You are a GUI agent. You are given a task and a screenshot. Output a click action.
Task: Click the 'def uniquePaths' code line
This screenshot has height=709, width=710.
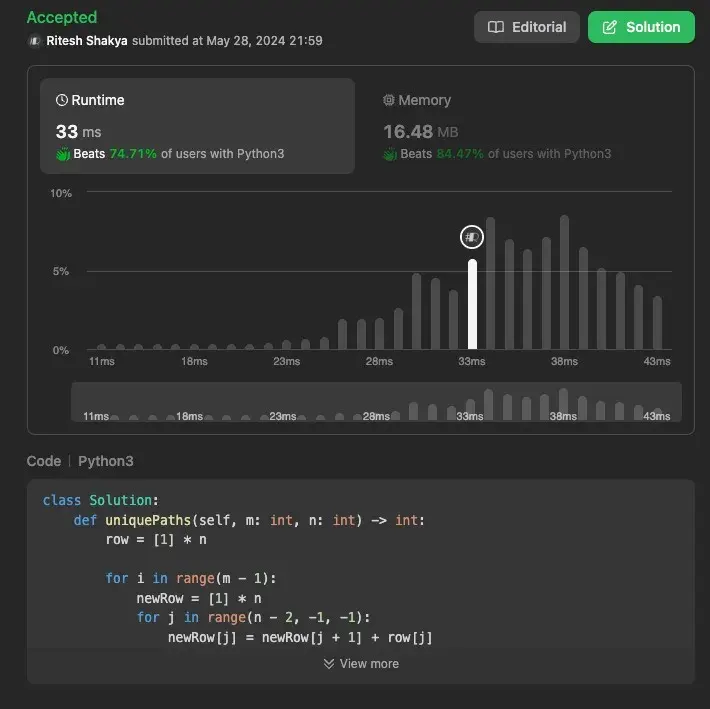point(249,520)
